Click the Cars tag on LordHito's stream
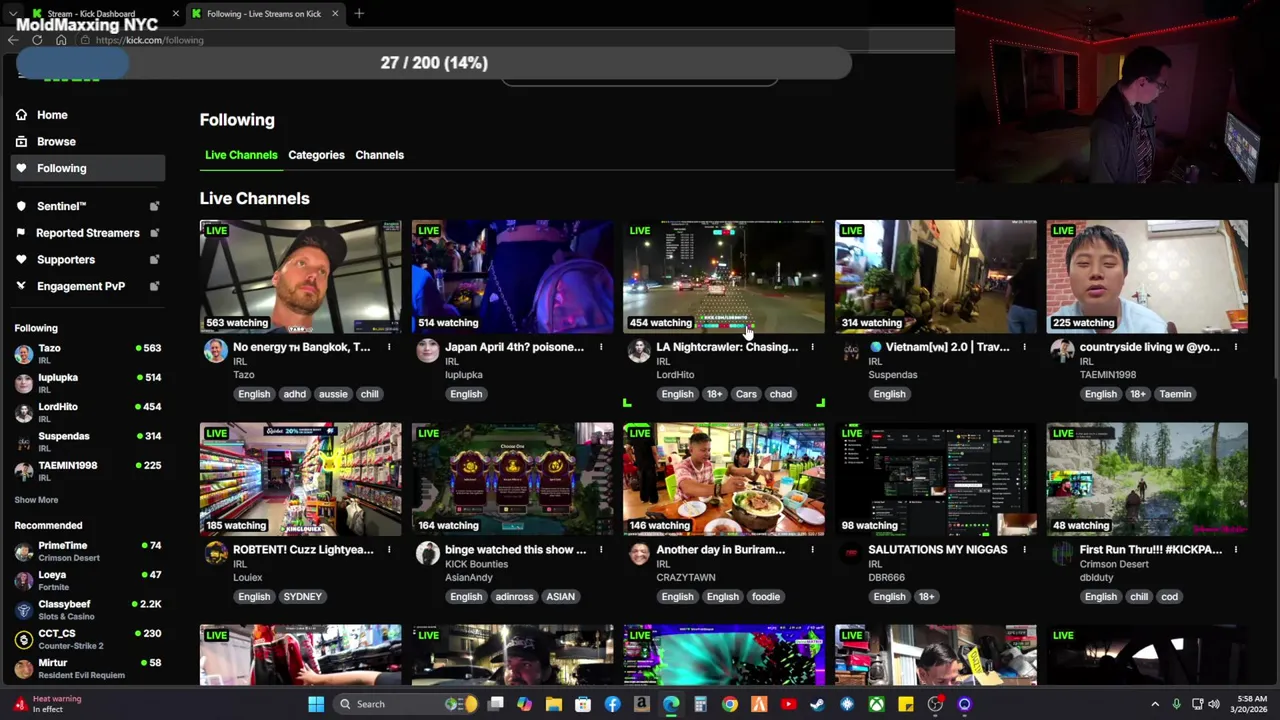1280x720 pixels. [746, 394]
